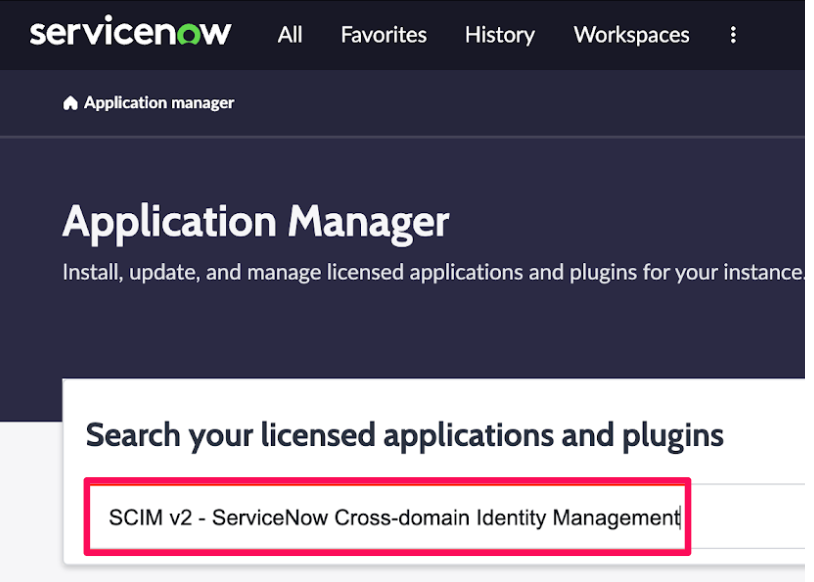Click the Application manager breadcrumb

coord(159,103)
